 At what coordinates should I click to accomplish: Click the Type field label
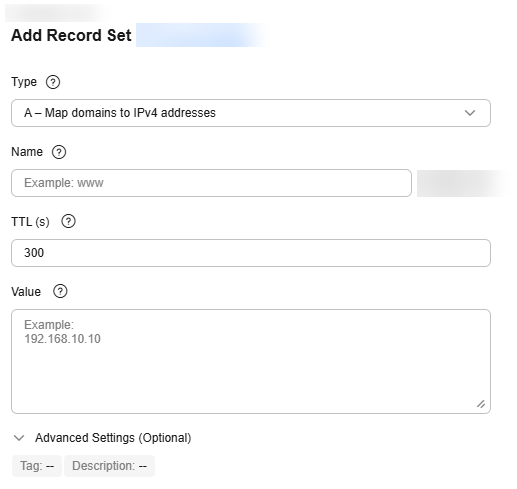(24, 82)
